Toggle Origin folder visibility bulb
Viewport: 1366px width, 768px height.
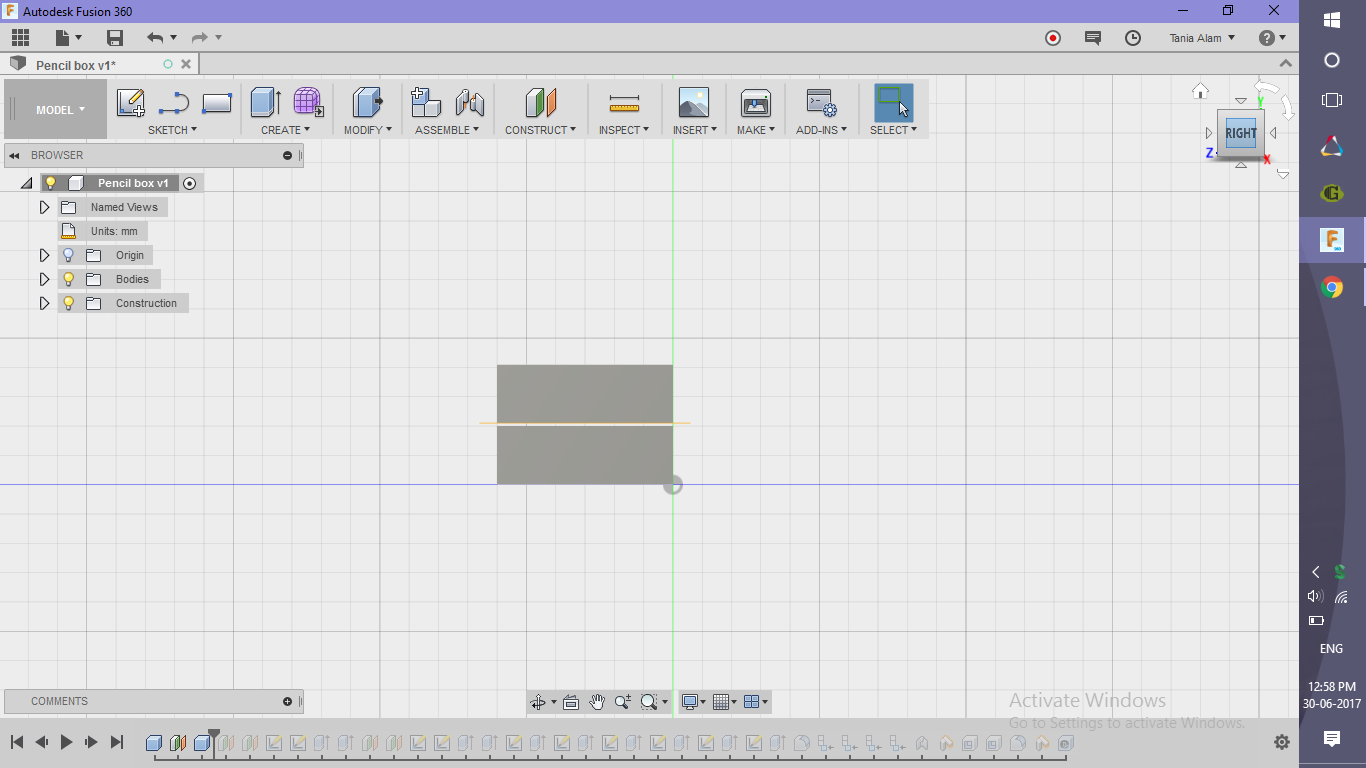pyautogui.click(x=69, y=255)
